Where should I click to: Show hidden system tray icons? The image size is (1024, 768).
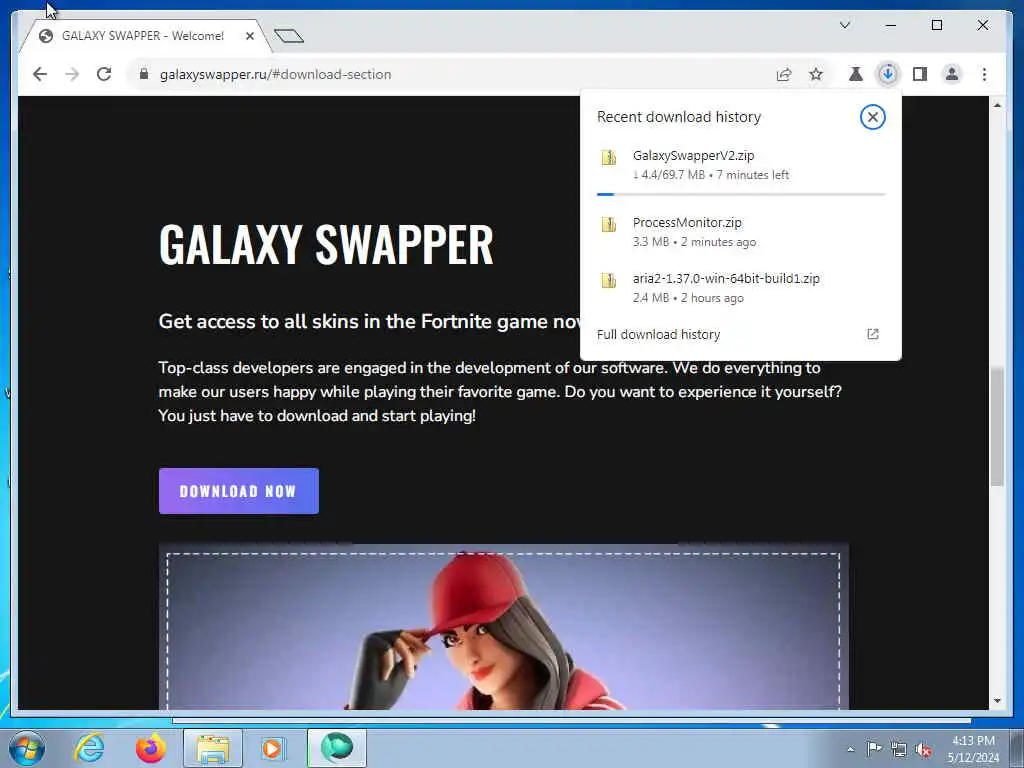pos(850,749)
